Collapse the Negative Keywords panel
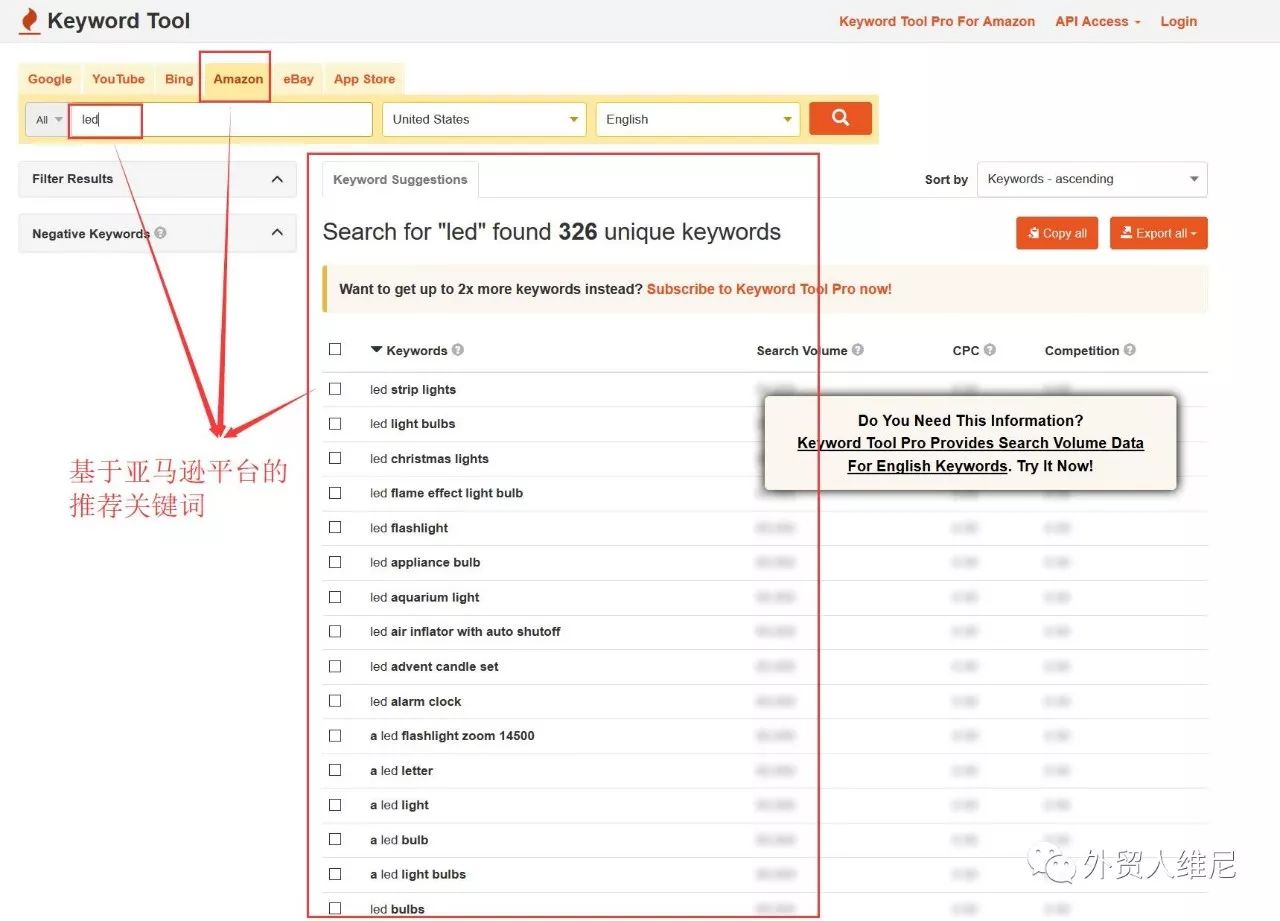1280x921 pixels. pos(277,233)
